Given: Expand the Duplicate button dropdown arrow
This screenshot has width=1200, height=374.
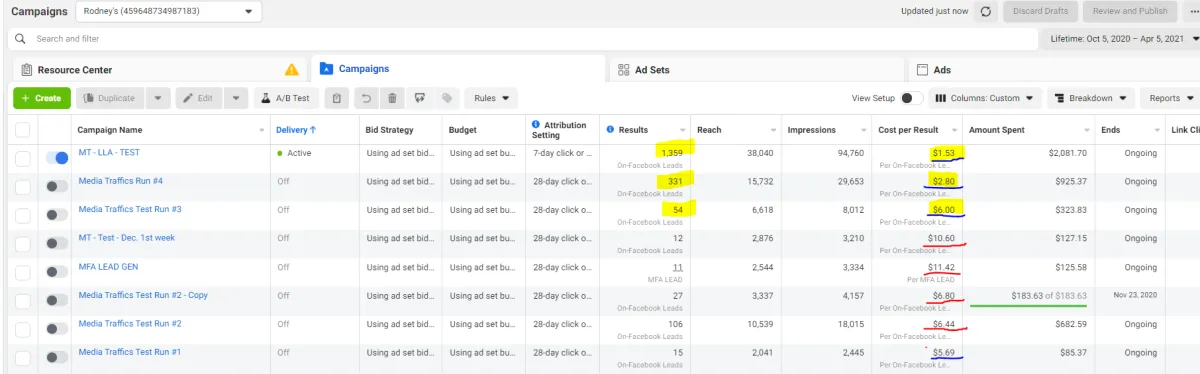Looking at the screenshot, I should coord(158,98).
